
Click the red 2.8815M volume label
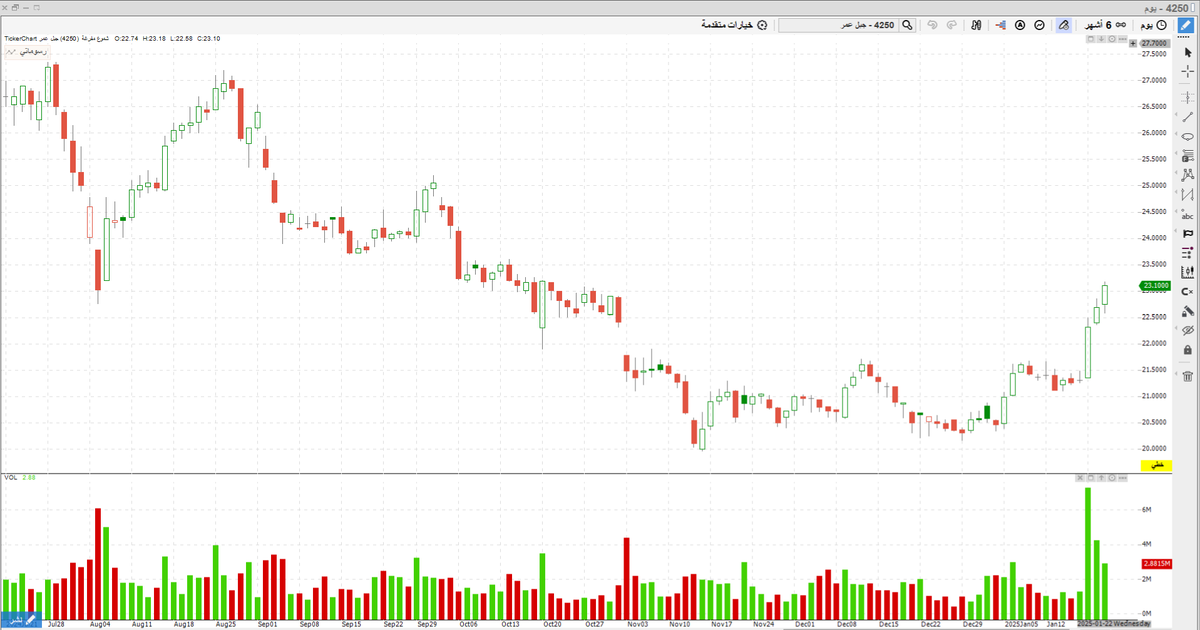pyautogui.click(x=1155, y=564)
